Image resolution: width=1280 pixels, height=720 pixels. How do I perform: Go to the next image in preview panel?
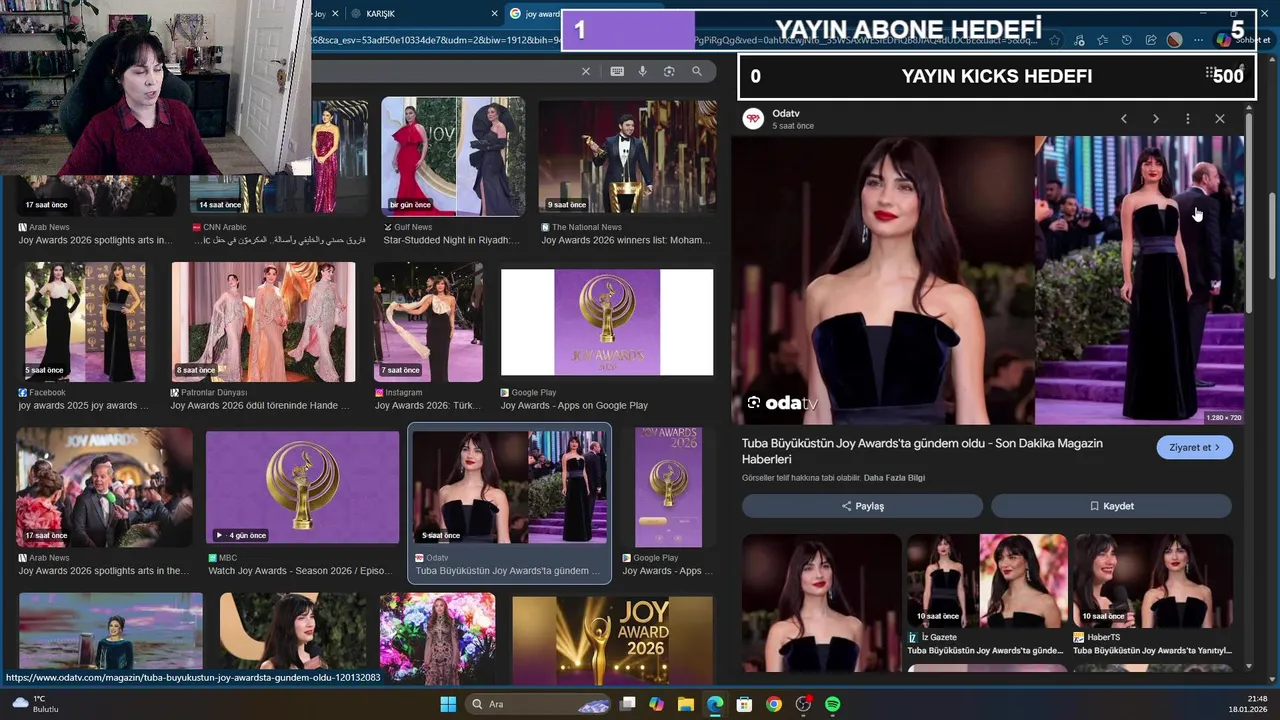tap(1156, 119)
